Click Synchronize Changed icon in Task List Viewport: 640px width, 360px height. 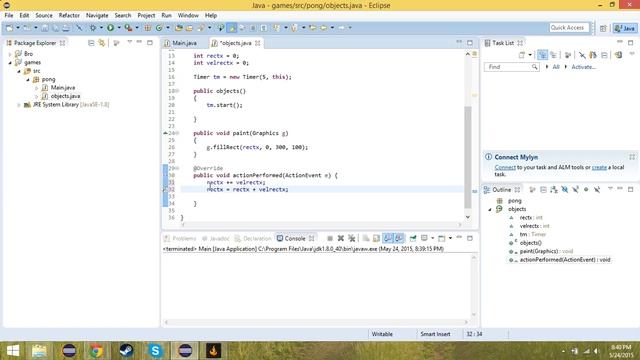point(618,55)
